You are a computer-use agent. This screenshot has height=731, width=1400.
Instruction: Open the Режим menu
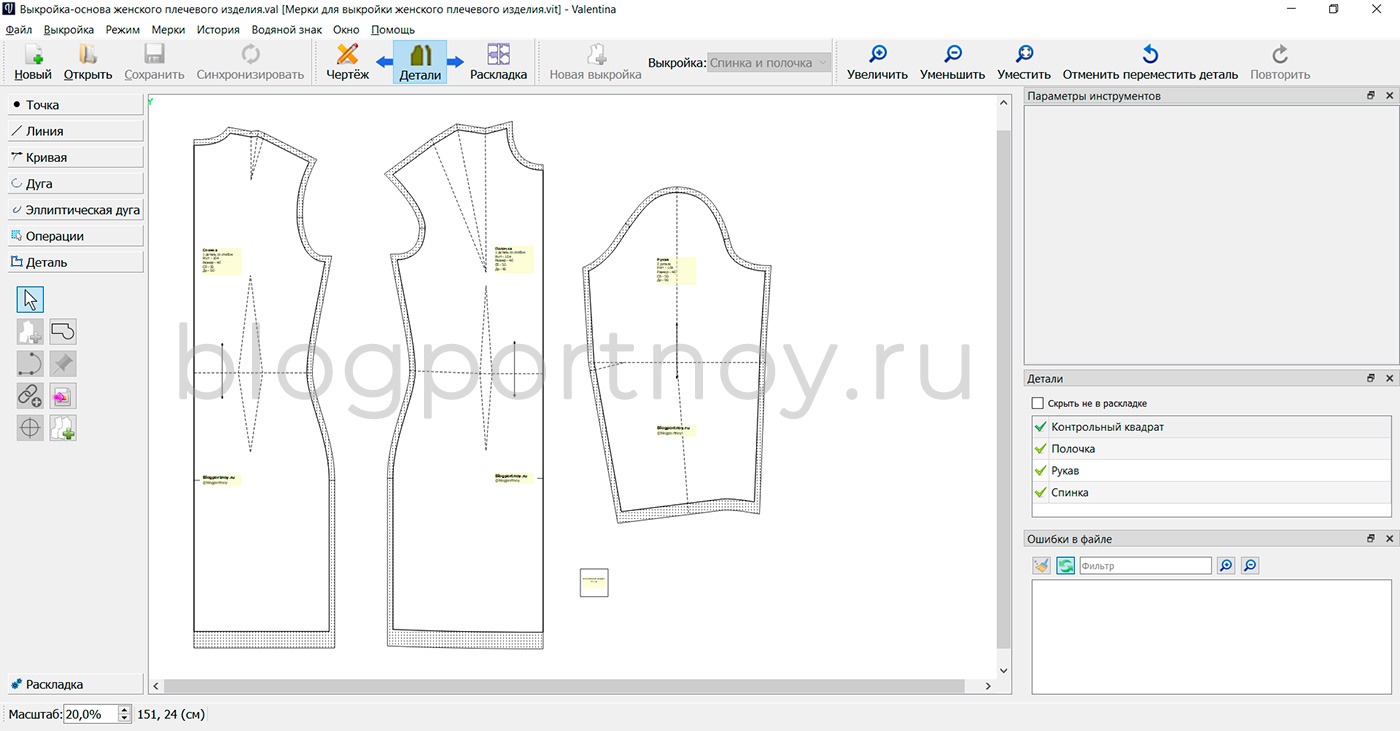click(x=123, y=30)
